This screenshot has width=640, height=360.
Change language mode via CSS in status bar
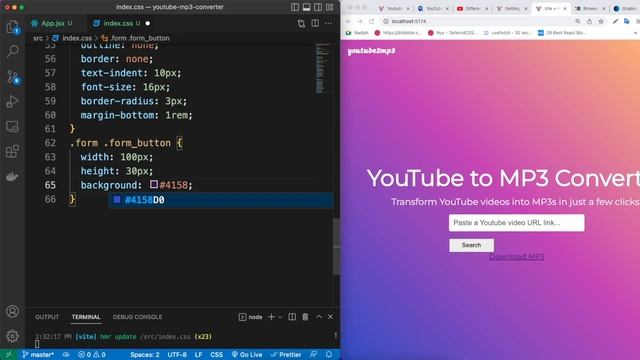(216, 354)
